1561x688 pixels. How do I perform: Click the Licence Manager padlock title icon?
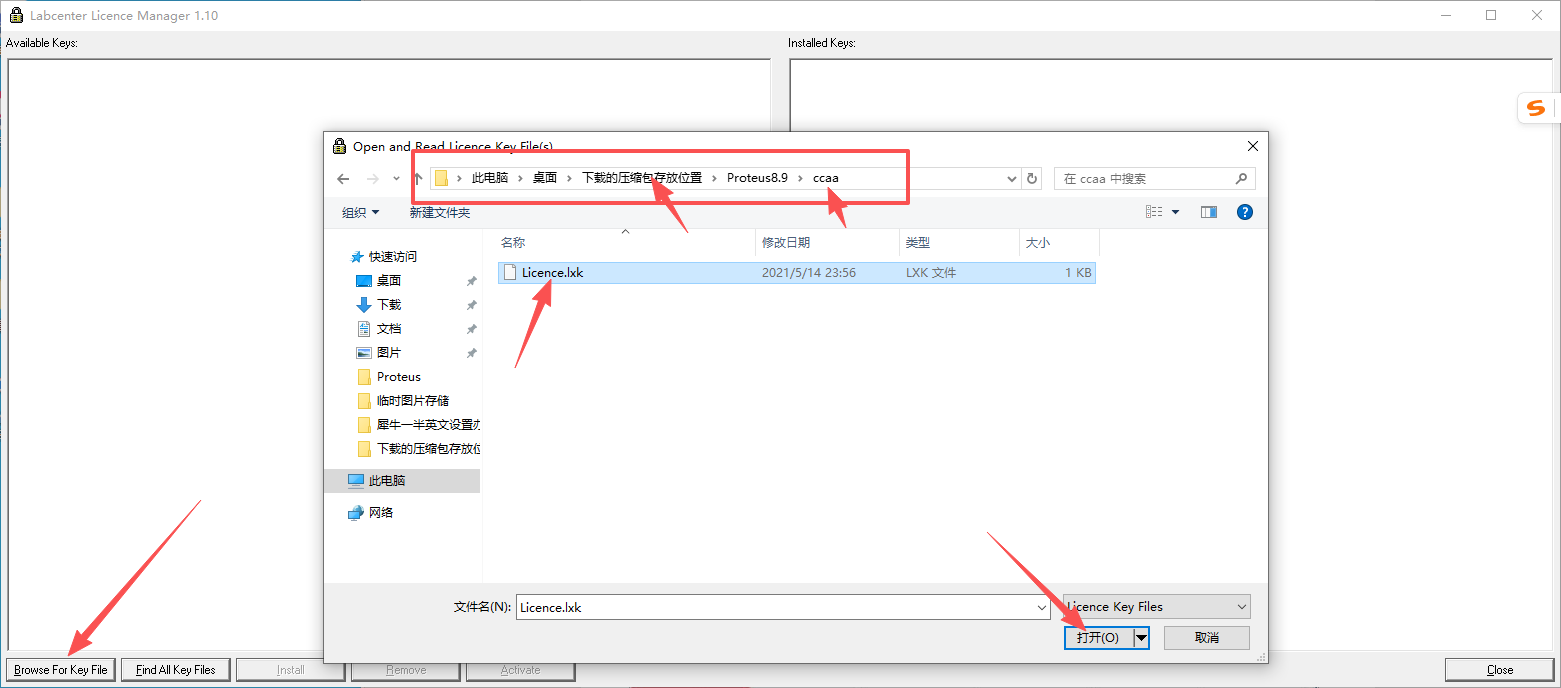(17, 15)
